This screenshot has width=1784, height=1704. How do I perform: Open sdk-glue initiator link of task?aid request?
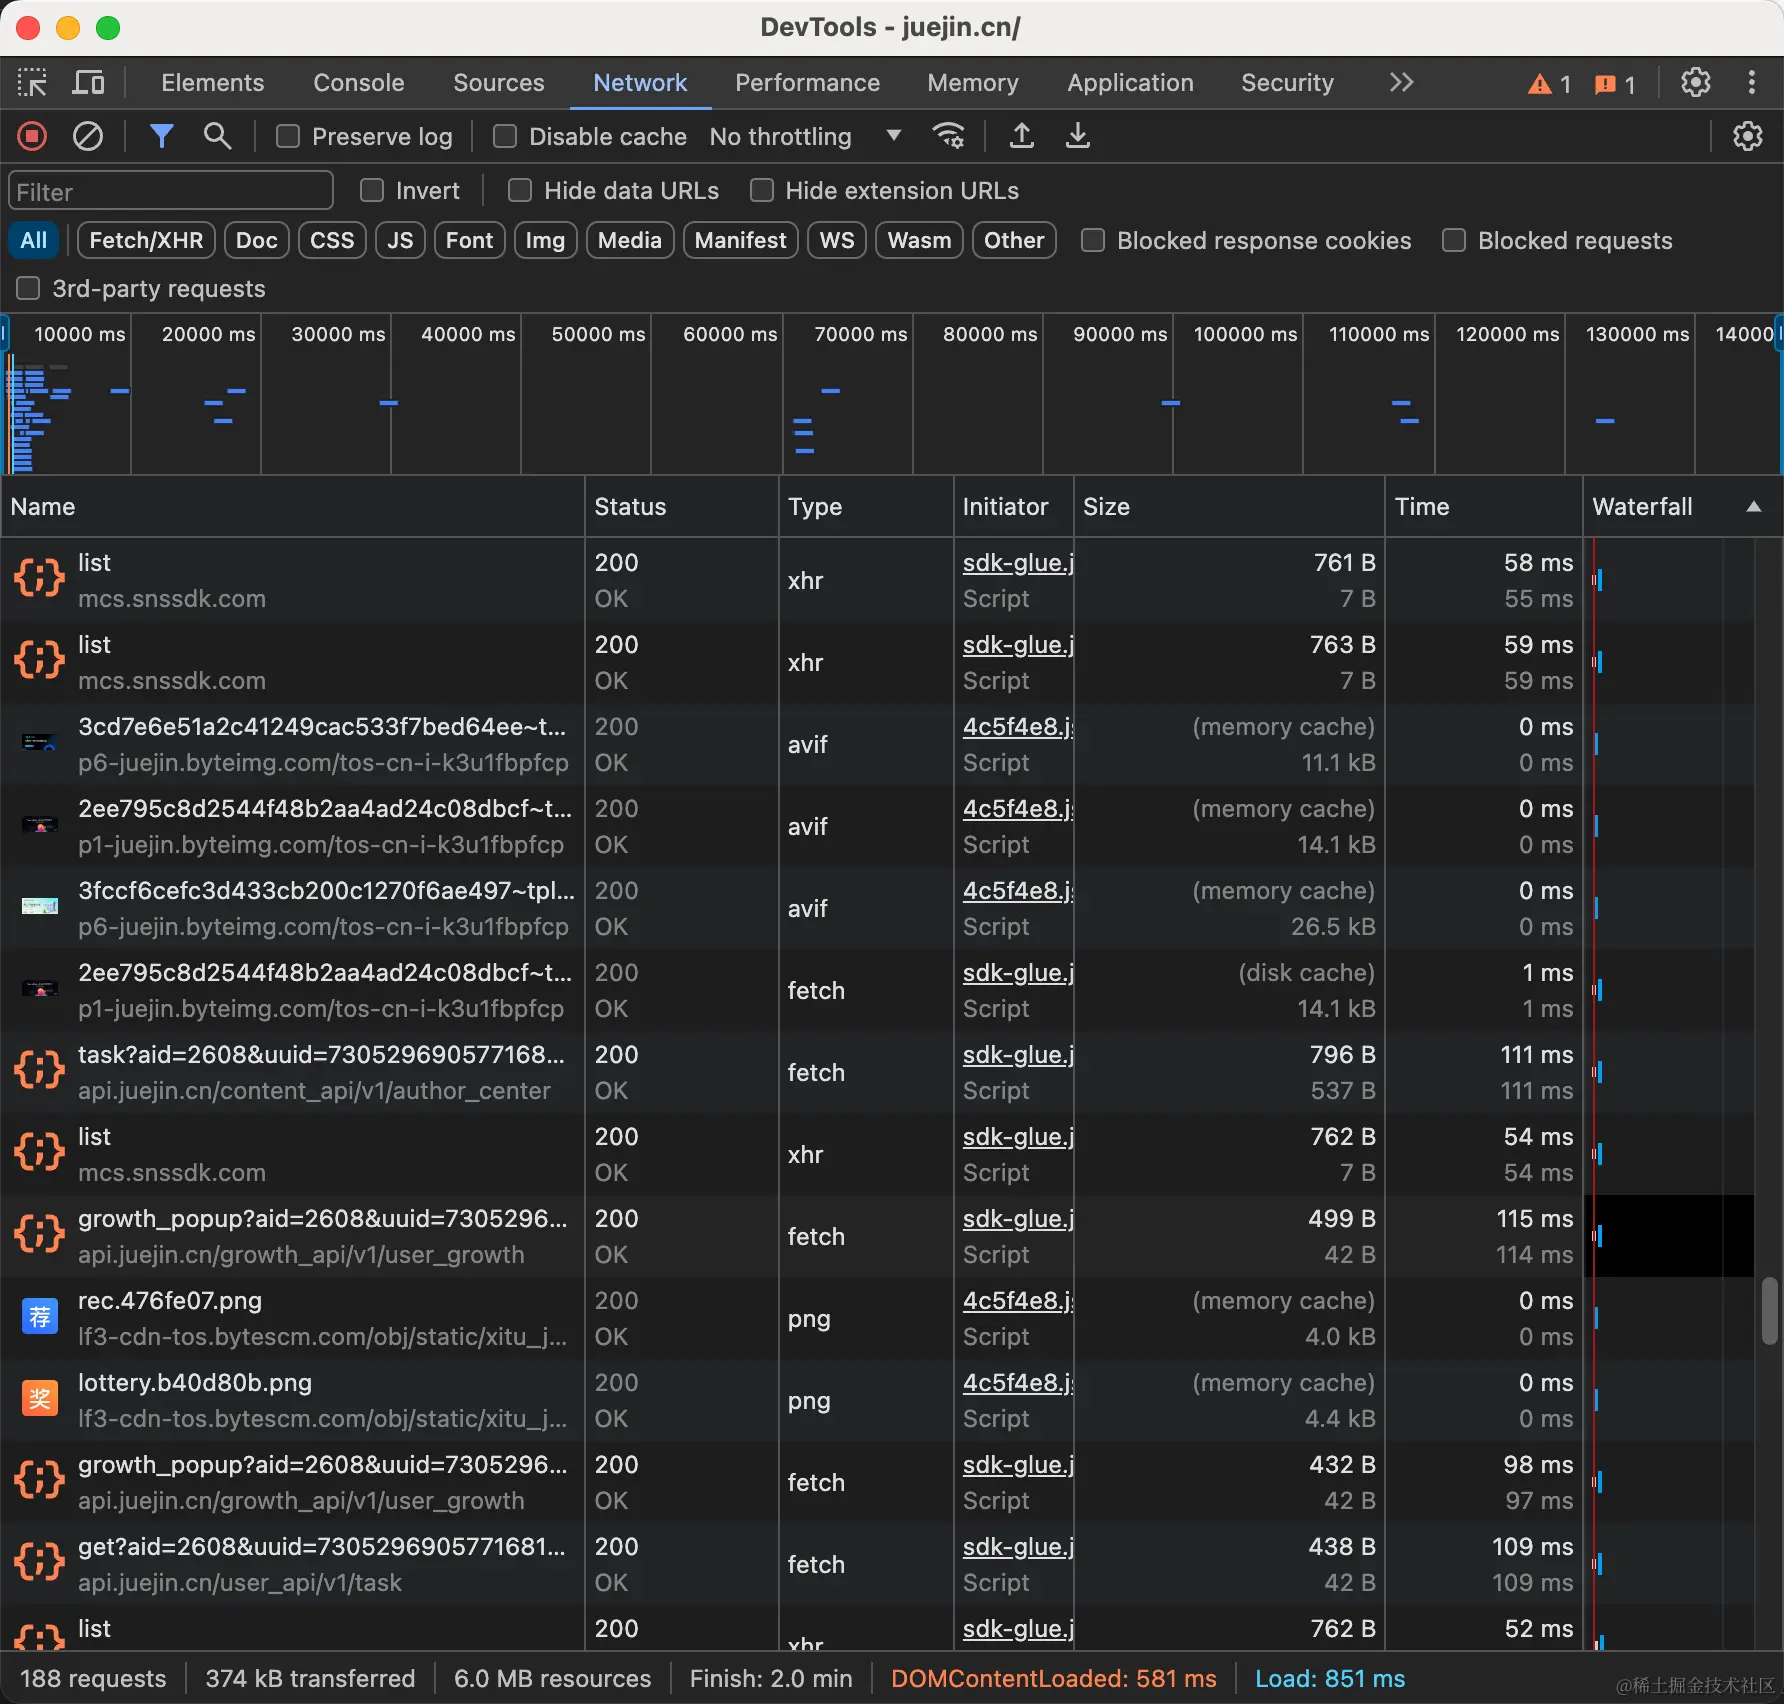(1018, 1055)
